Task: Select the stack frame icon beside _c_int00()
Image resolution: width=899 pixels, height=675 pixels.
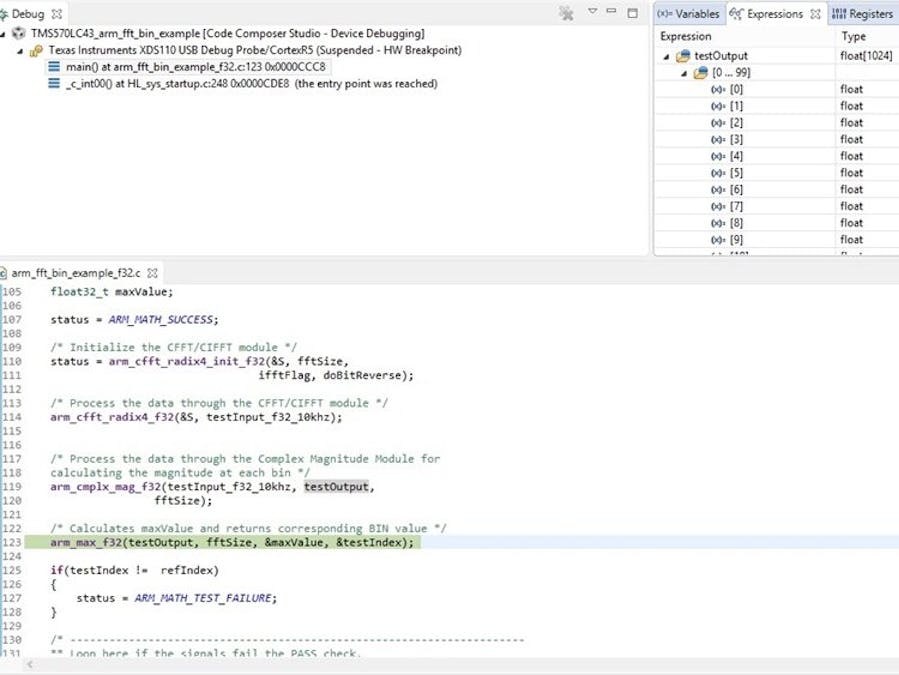Action: [55, 84]
